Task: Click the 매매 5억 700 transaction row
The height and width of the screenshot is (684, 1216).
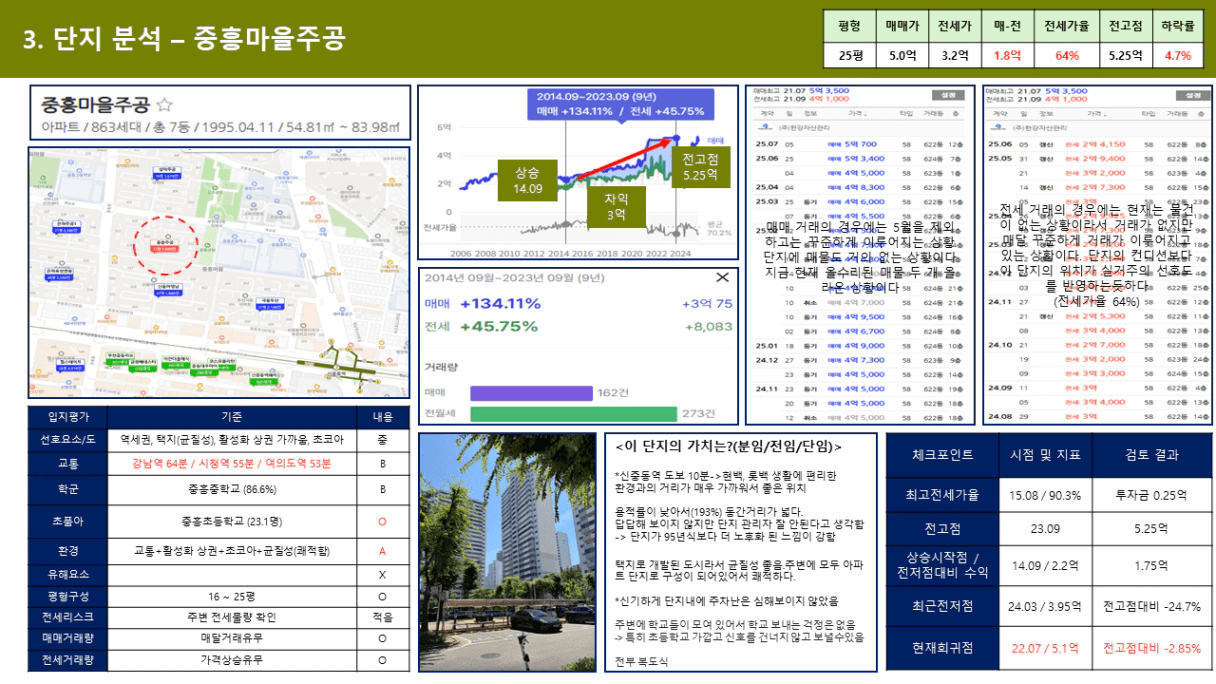Action: tap(861, 144)
